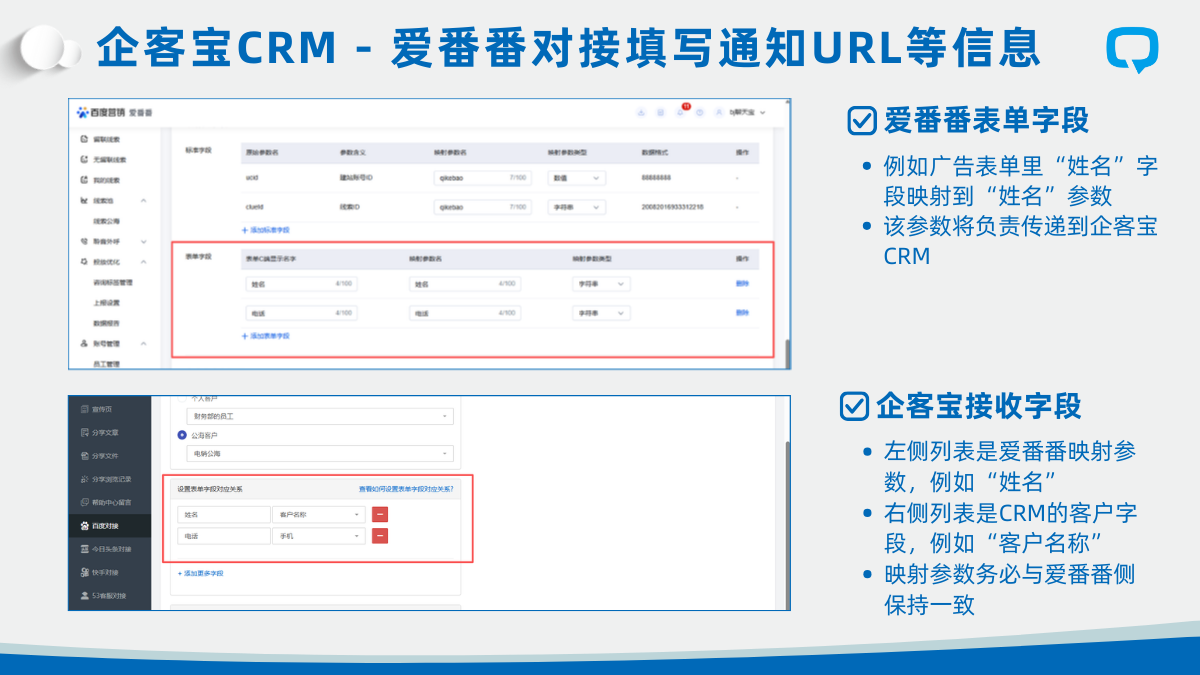This screenshot has height=675, width=1200.
Task: Click the 添加表单字段 link
Action: point(265,336)
